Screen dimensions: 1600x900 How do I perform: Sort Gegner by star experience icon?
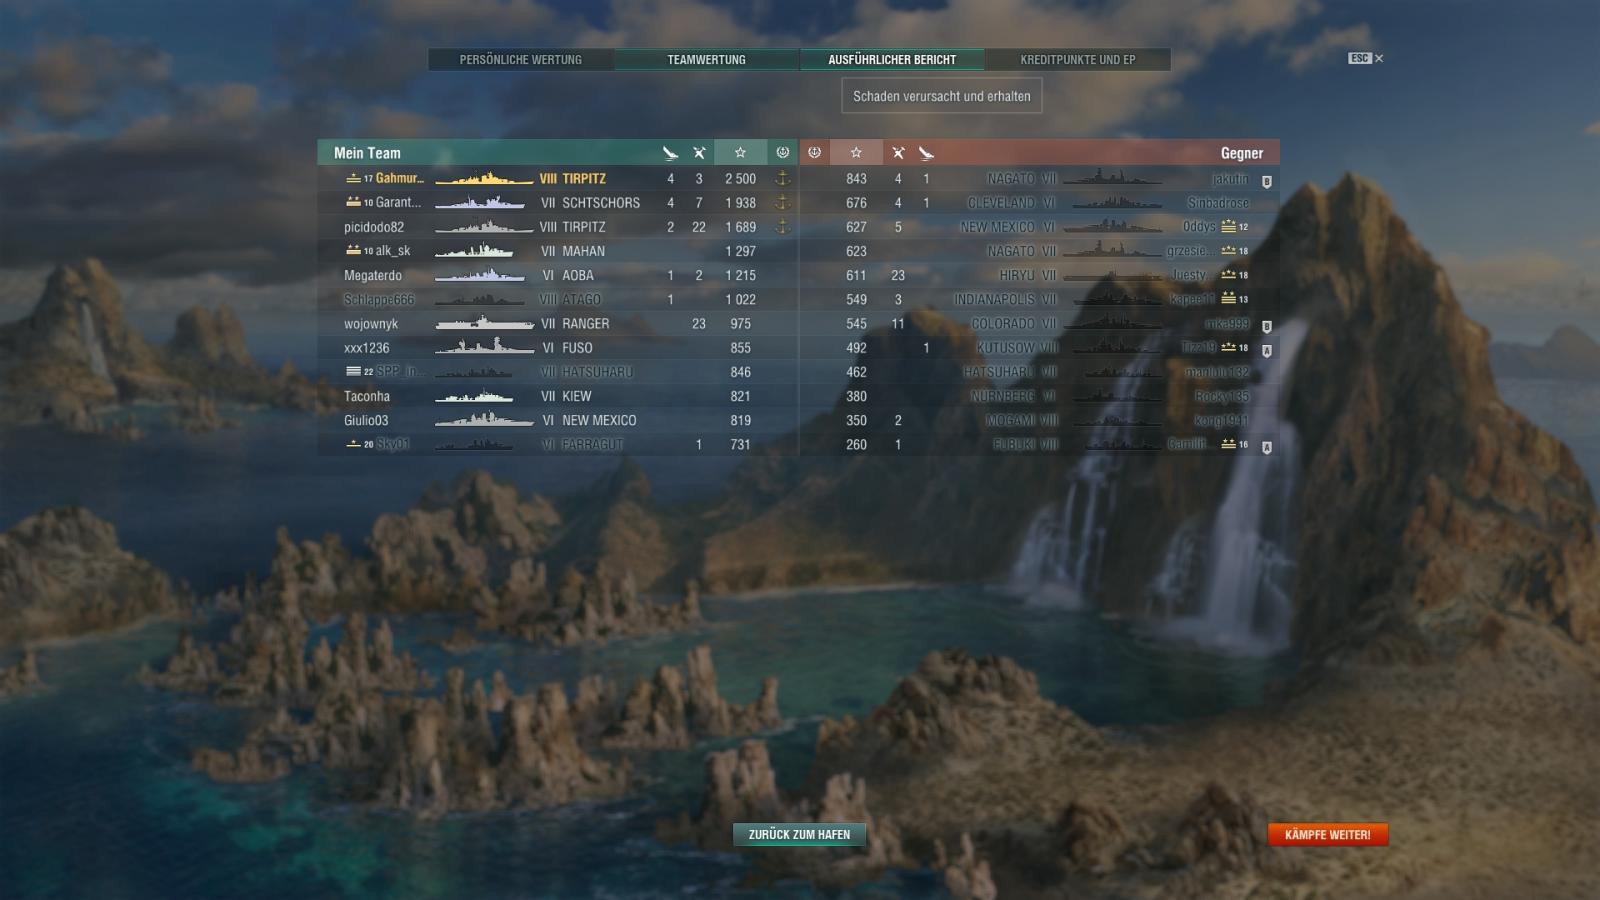point(856,153)
